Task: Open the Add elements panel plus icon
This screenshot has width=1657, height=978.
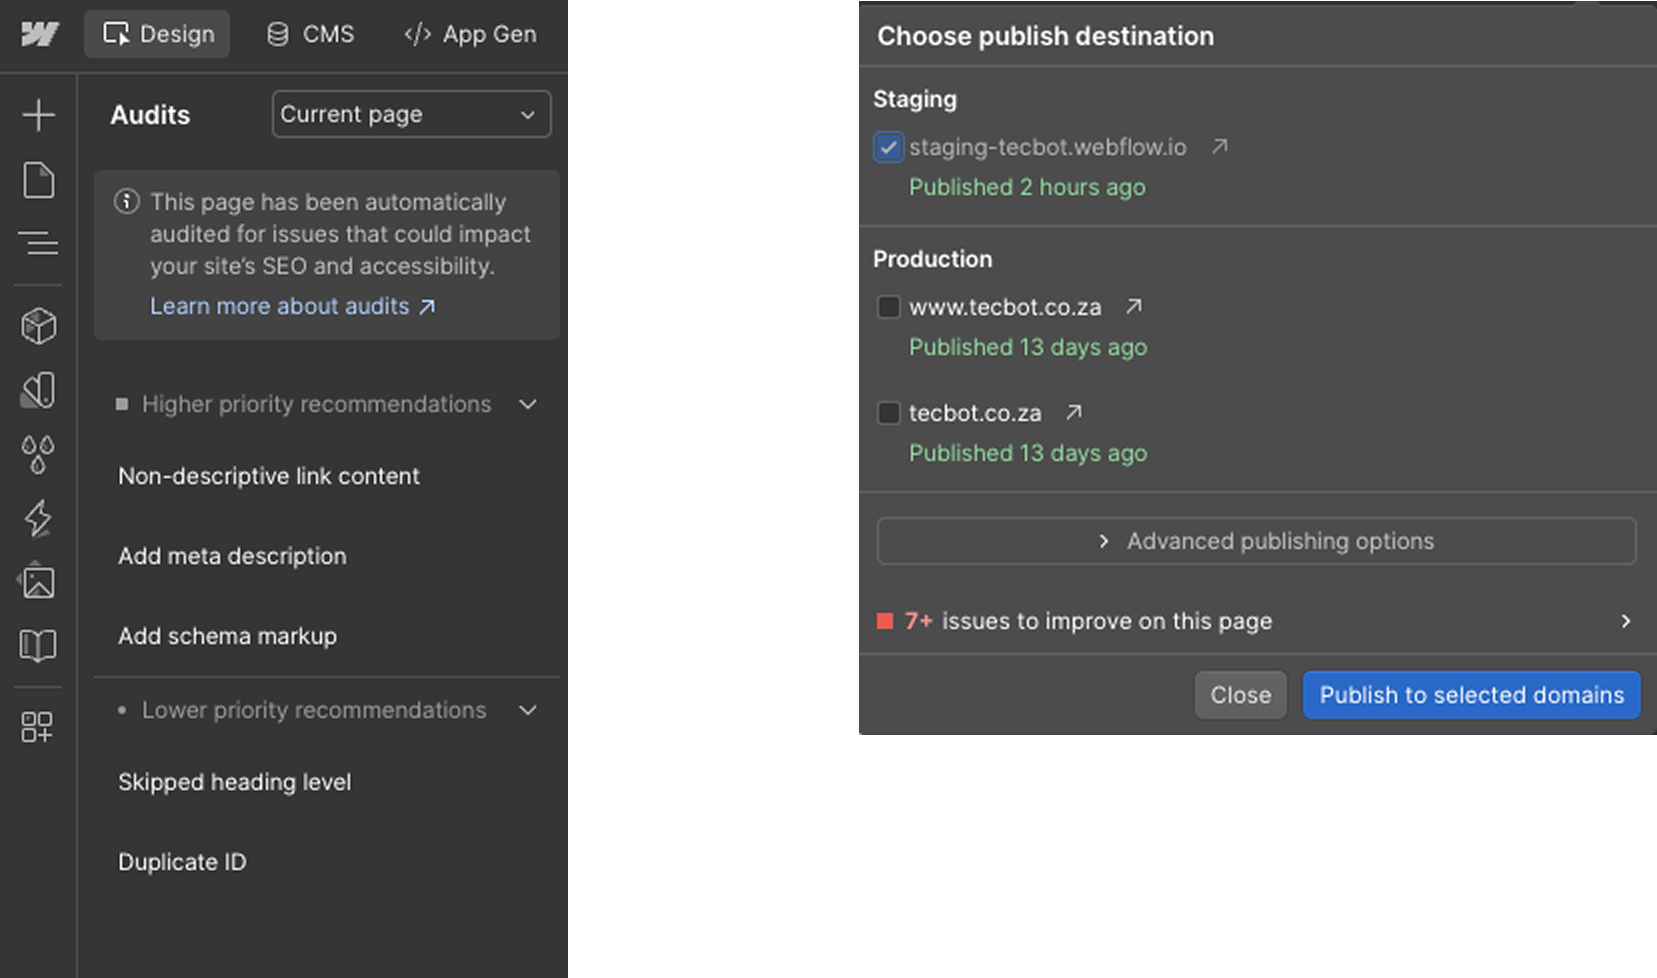Action: click(38, 115)
